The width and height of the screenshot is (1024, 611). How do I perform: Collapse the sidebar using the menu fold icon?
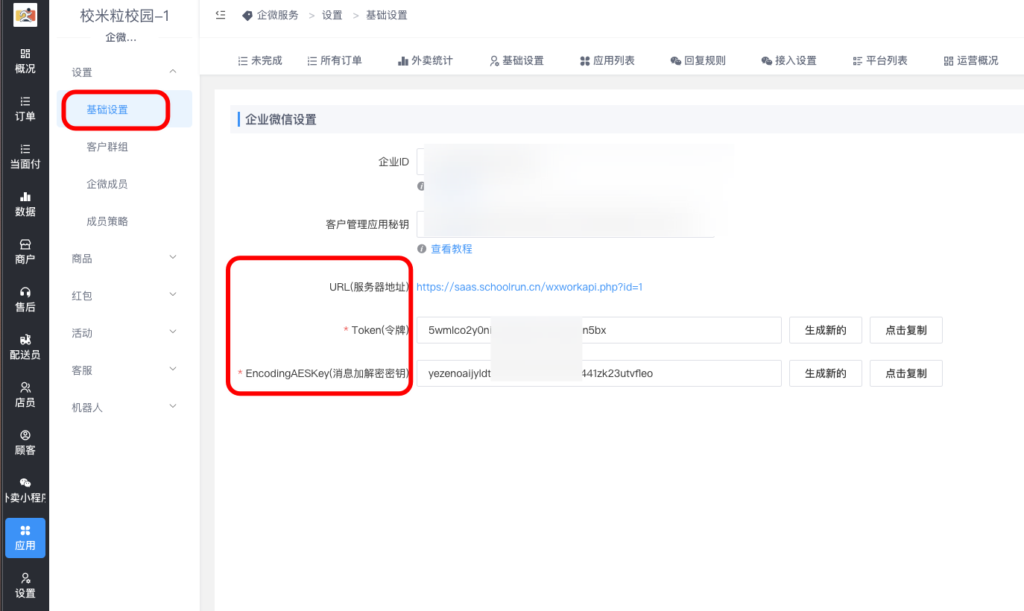(220, 15)
